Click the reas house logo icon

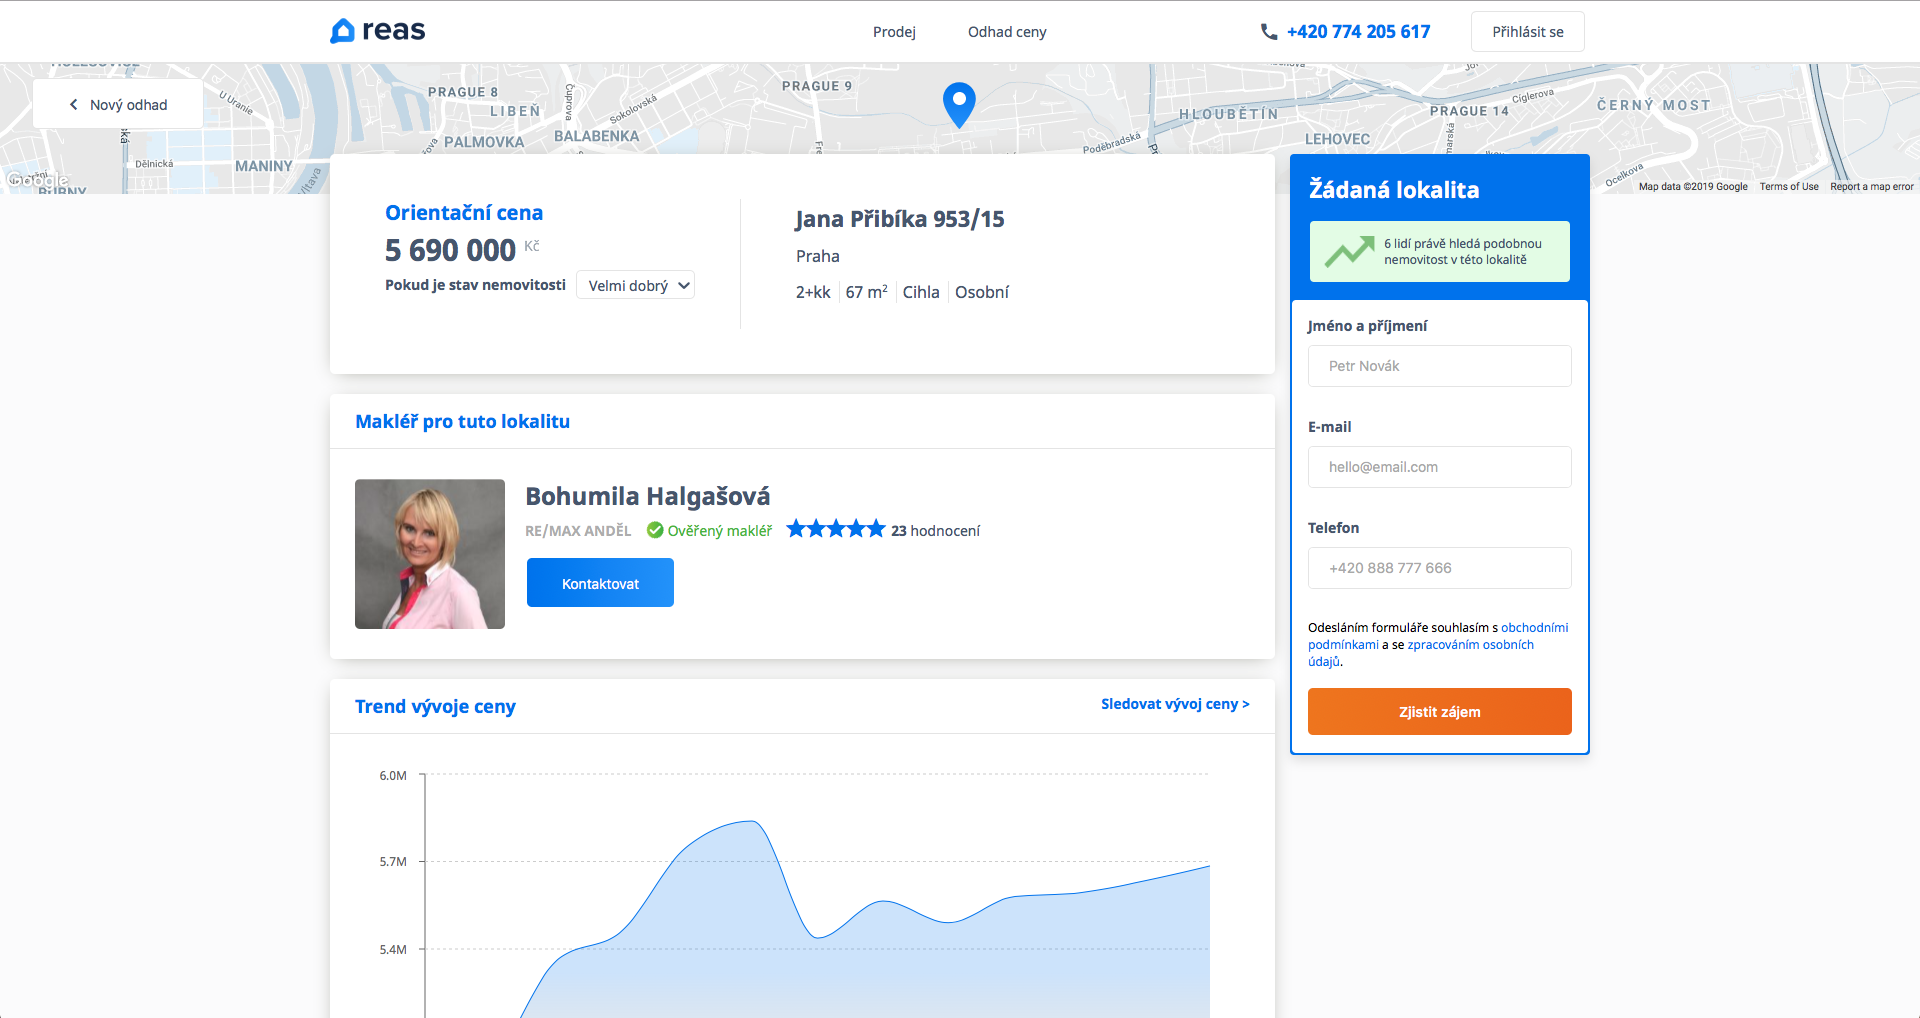[x=342, y=31]
